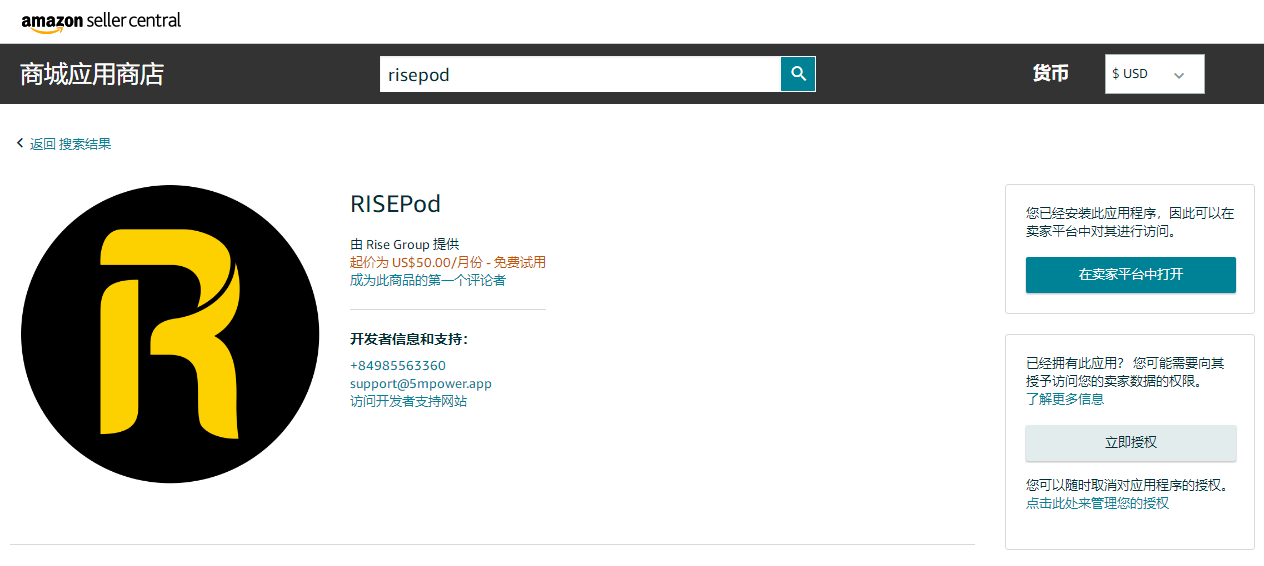Click the RISEPod app logo
1264x566 pixels.
[x=170, y=334]
